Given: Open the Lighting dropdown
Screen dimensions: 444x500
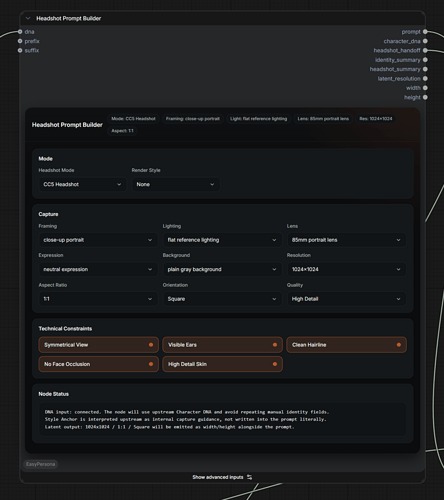Looking at the screenshot, I should pyautogui.click(x=222, y=240).
